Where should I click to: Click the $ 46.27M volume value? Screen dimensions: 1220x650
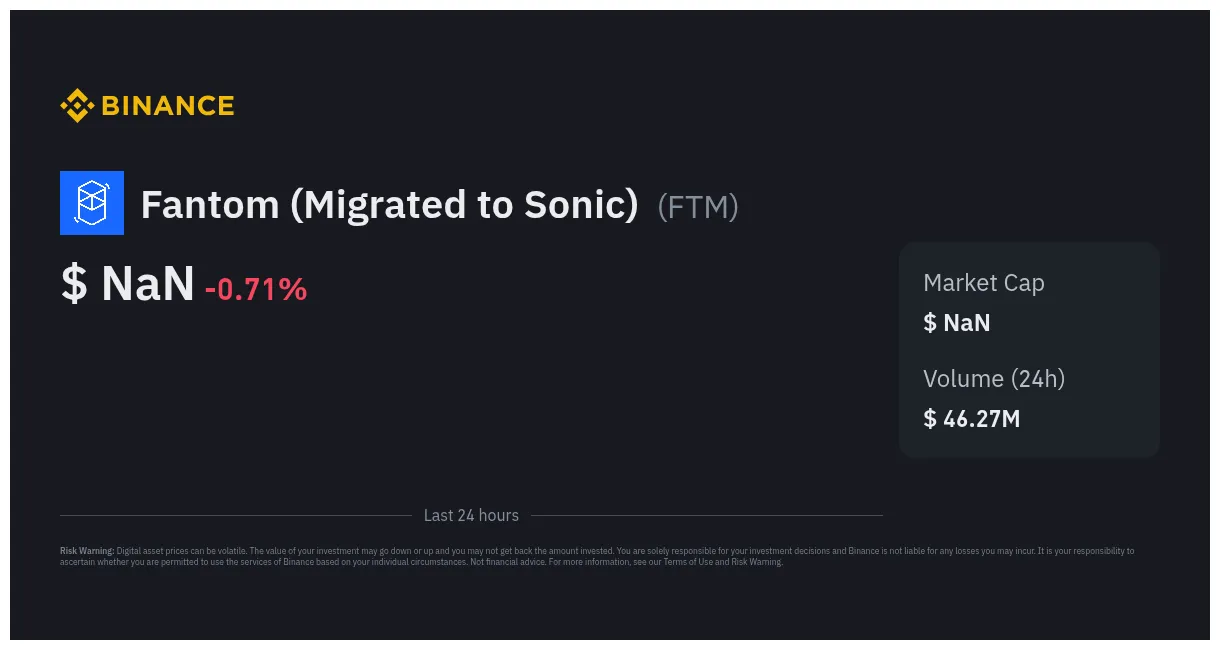[971, 419]
